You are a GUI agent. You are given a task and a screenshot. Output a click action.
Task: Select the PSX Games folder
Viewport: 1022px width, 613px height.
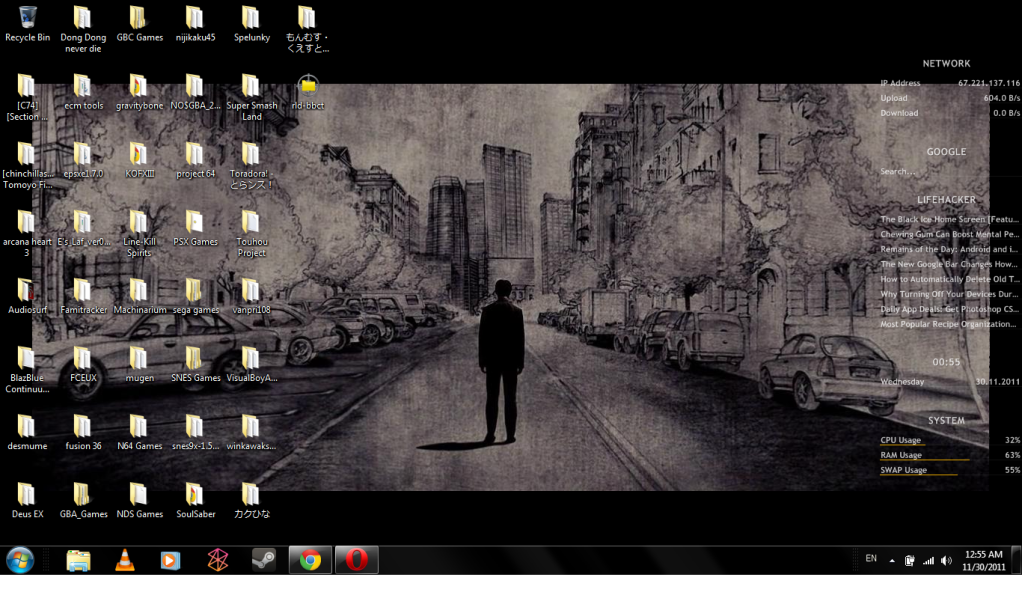coord(196,228)
